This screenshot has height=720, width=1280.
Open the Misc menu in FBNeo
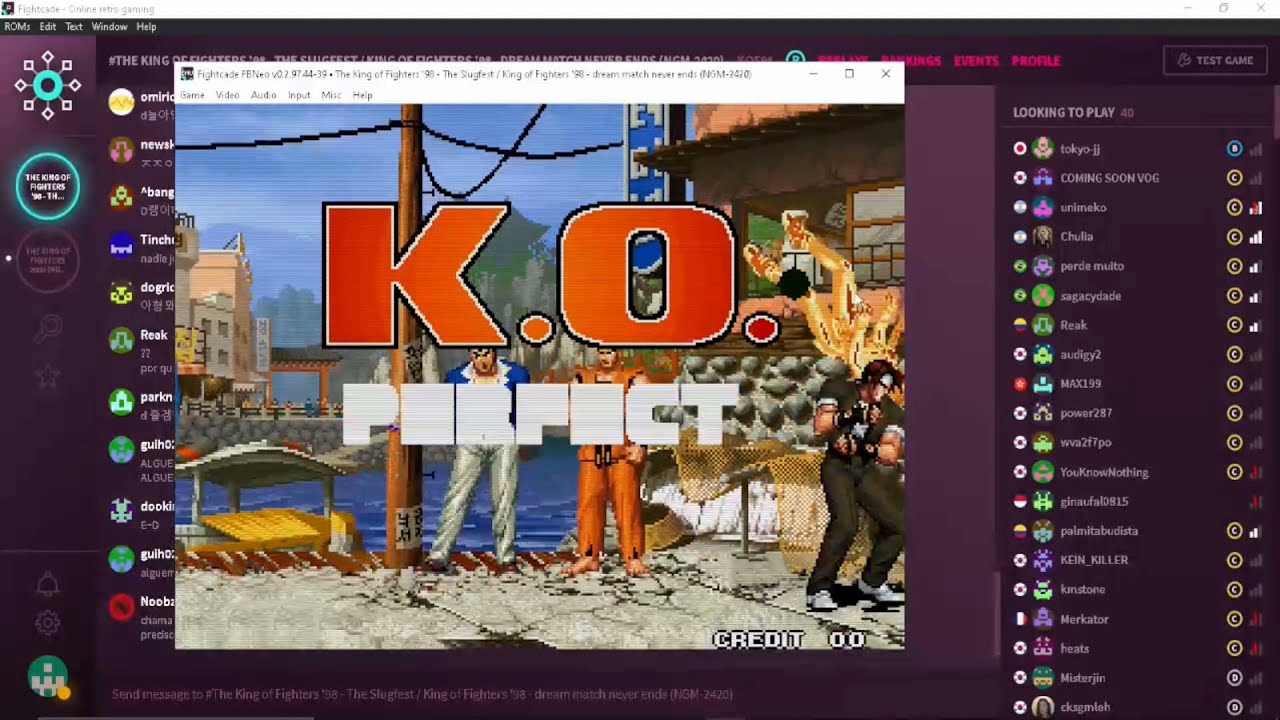[331, 95]
